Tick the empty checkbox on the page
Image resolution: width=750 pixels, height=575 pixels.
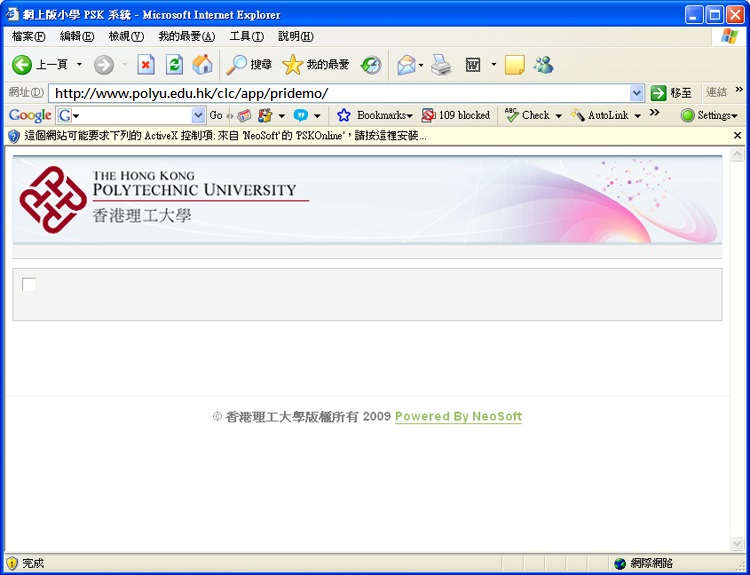[x=29, y=285]
